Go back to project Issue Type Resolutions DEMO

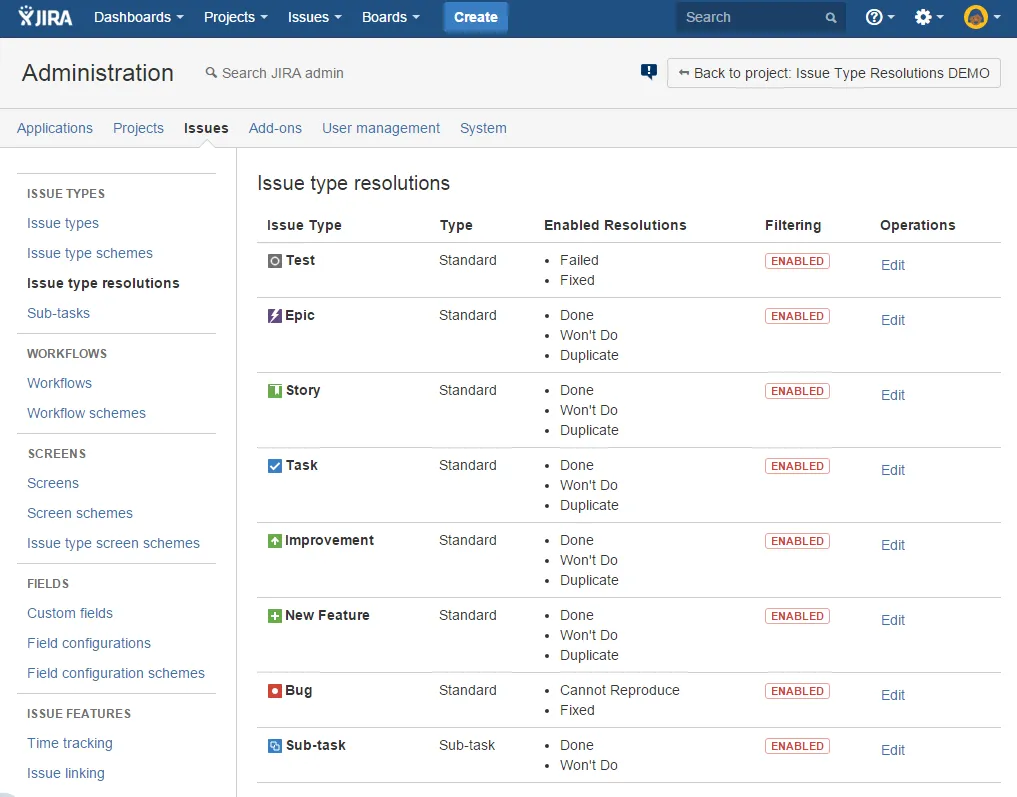833,73
